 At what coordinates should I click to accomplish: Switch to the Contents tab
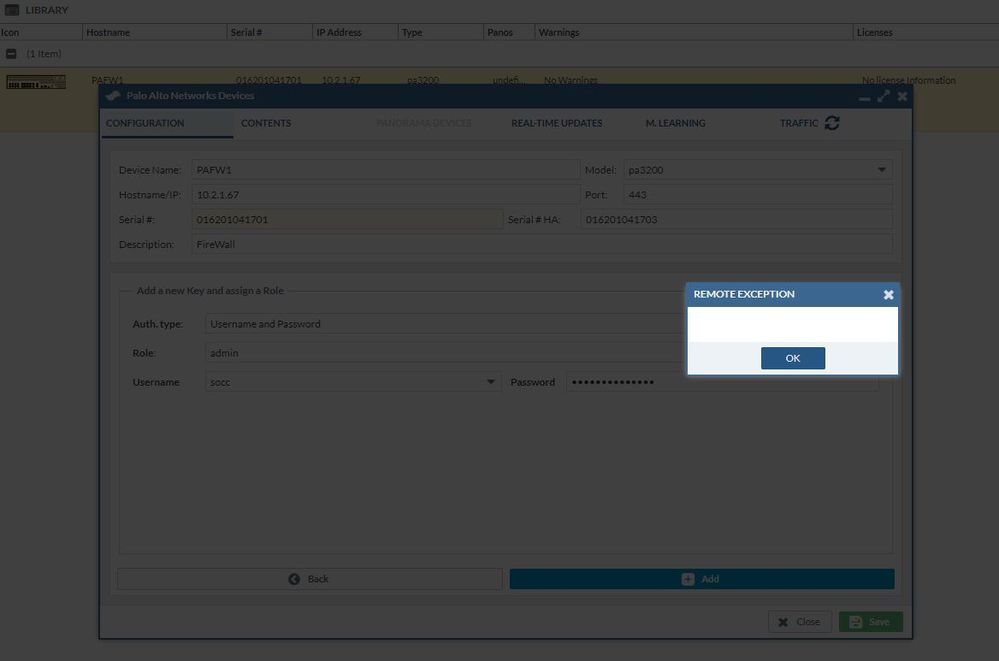point(266,123)
